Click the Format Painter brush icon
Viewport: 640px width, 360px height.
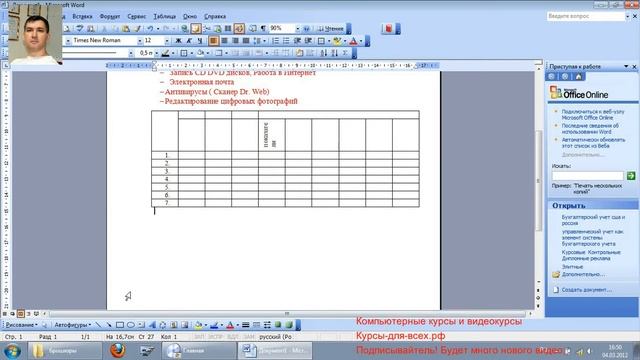[138, 29]
